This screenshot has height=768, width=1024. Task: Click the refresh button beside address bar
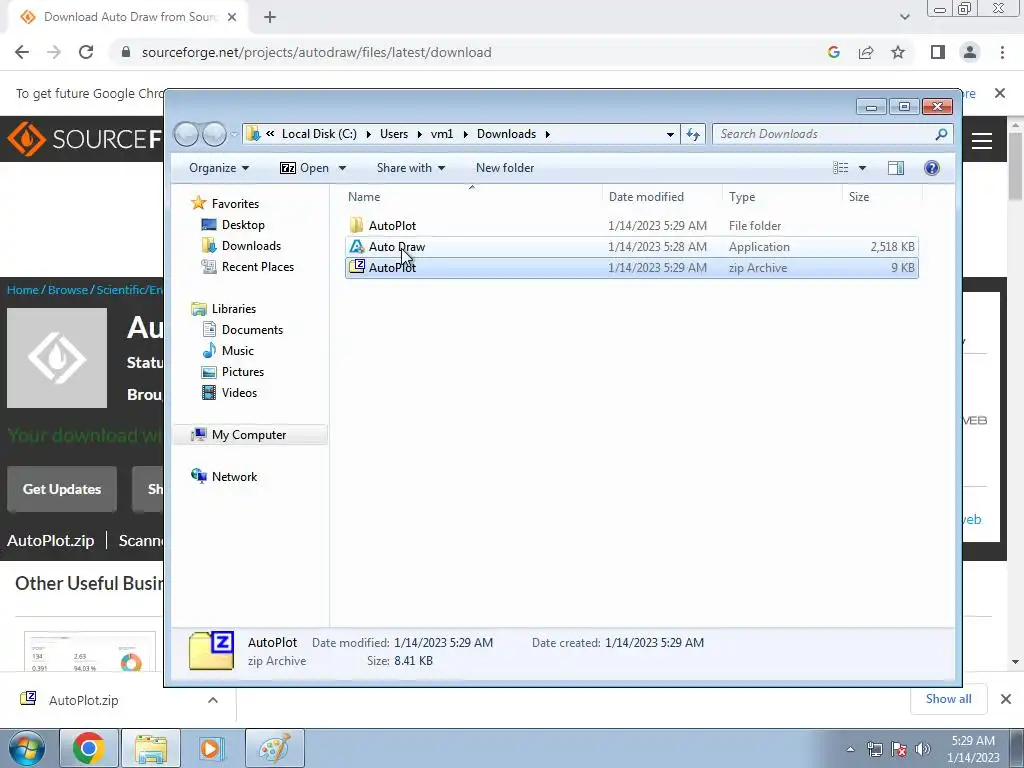pyautogui.click(x=692, y=134)
